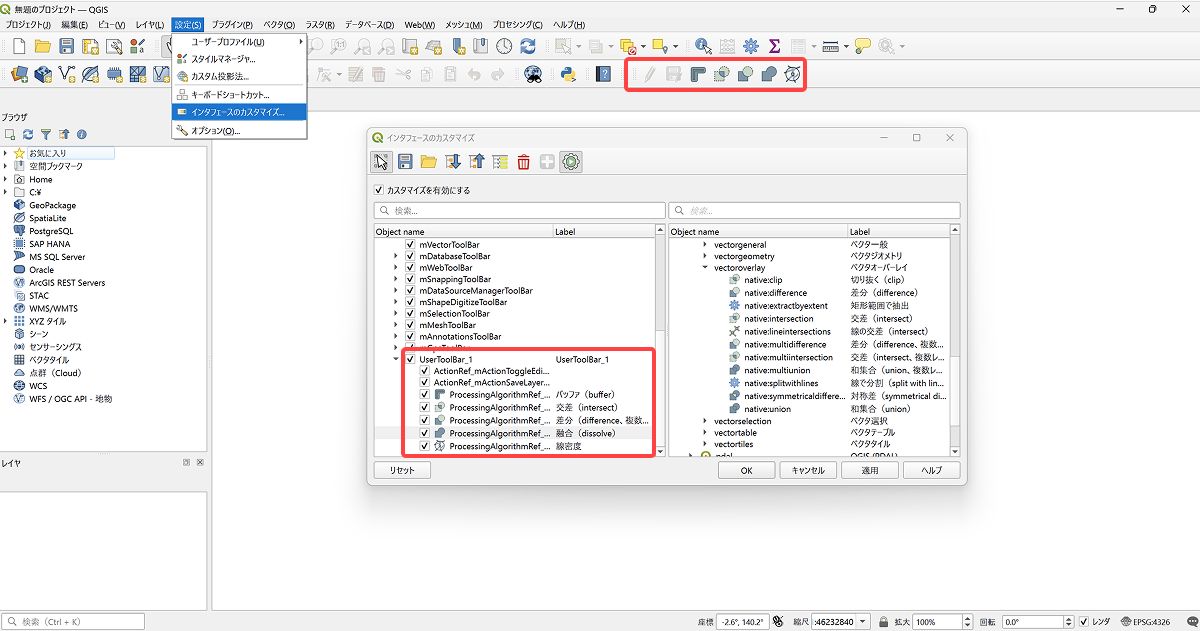Toggle checkbox of 線密度 row
This screenshot has height=631, width=1200.
[425, 446]
